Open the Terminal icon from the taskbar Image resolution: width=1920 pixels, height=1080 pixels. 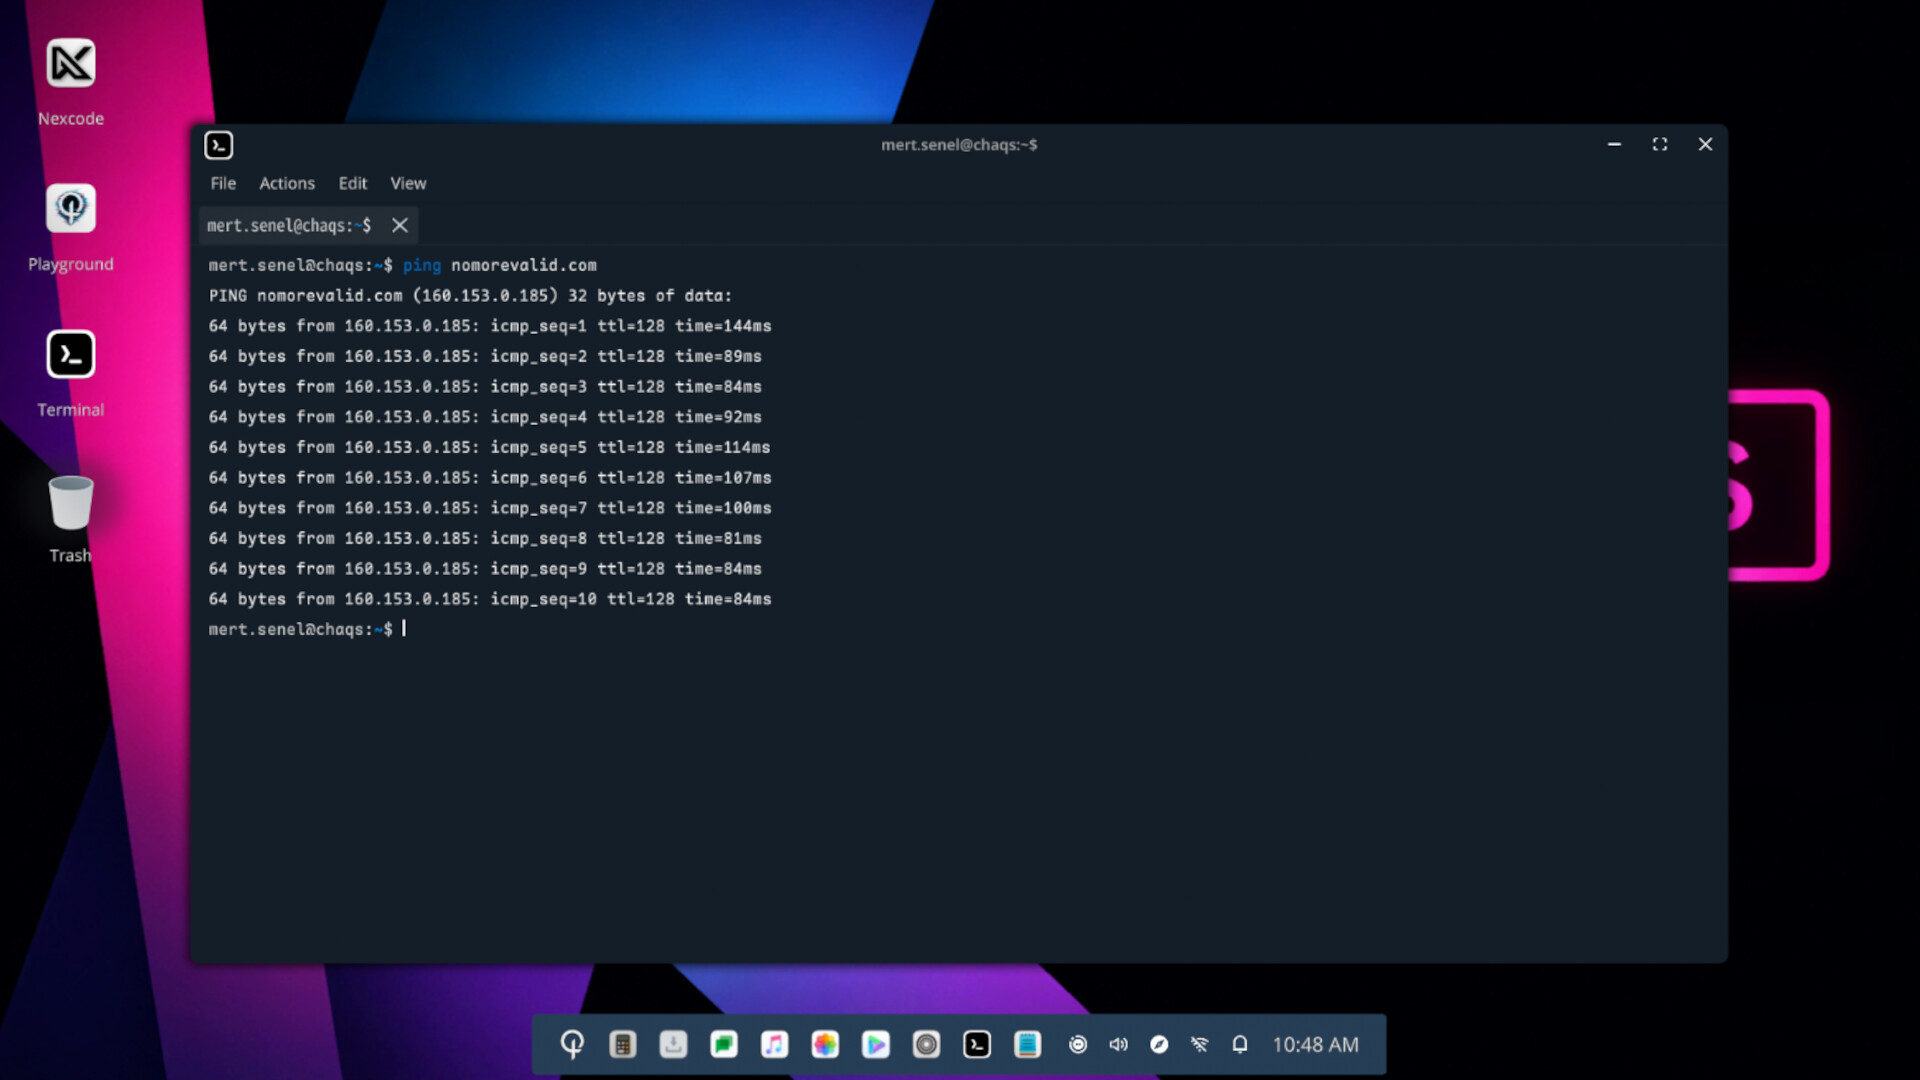click(x=978, y=1044)
